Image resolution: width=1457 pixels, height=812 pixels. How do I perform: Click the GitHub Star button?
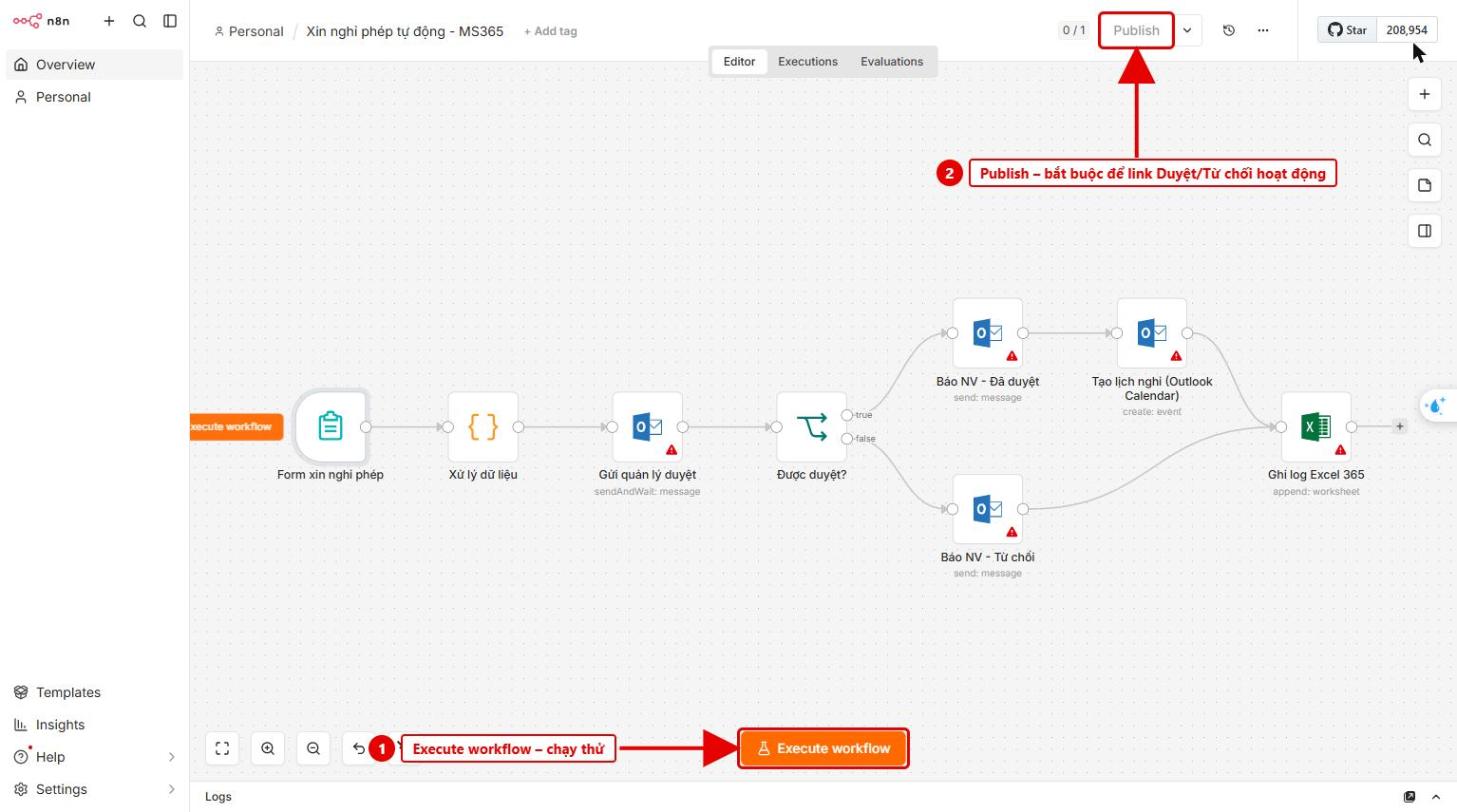(1347, 30)
